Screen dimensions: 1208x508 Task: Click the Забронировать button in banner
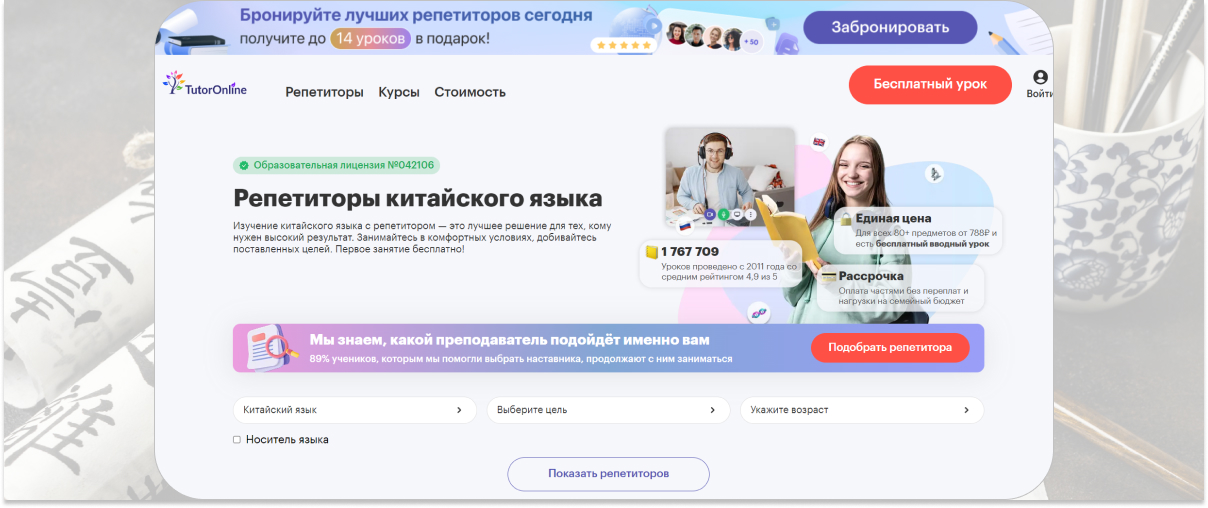coord(890,28)
